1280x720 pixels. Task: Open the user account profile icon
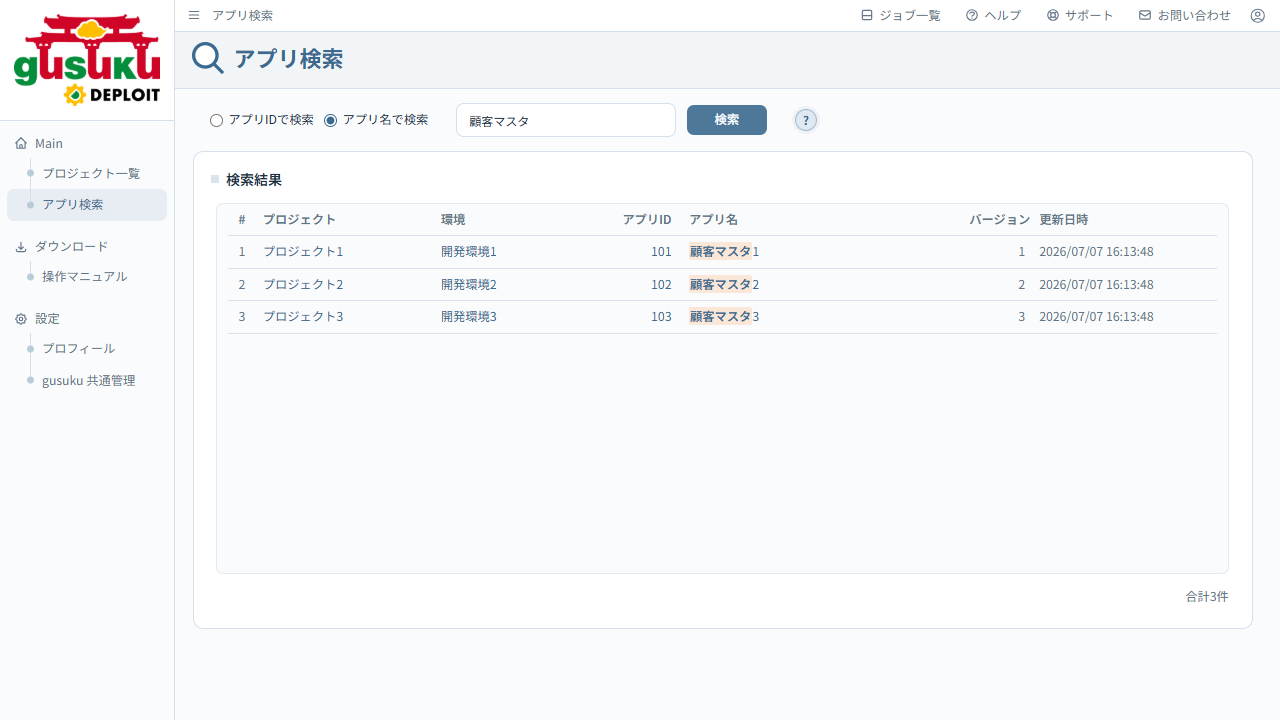pyautogui.click(x=1258, y=15)
